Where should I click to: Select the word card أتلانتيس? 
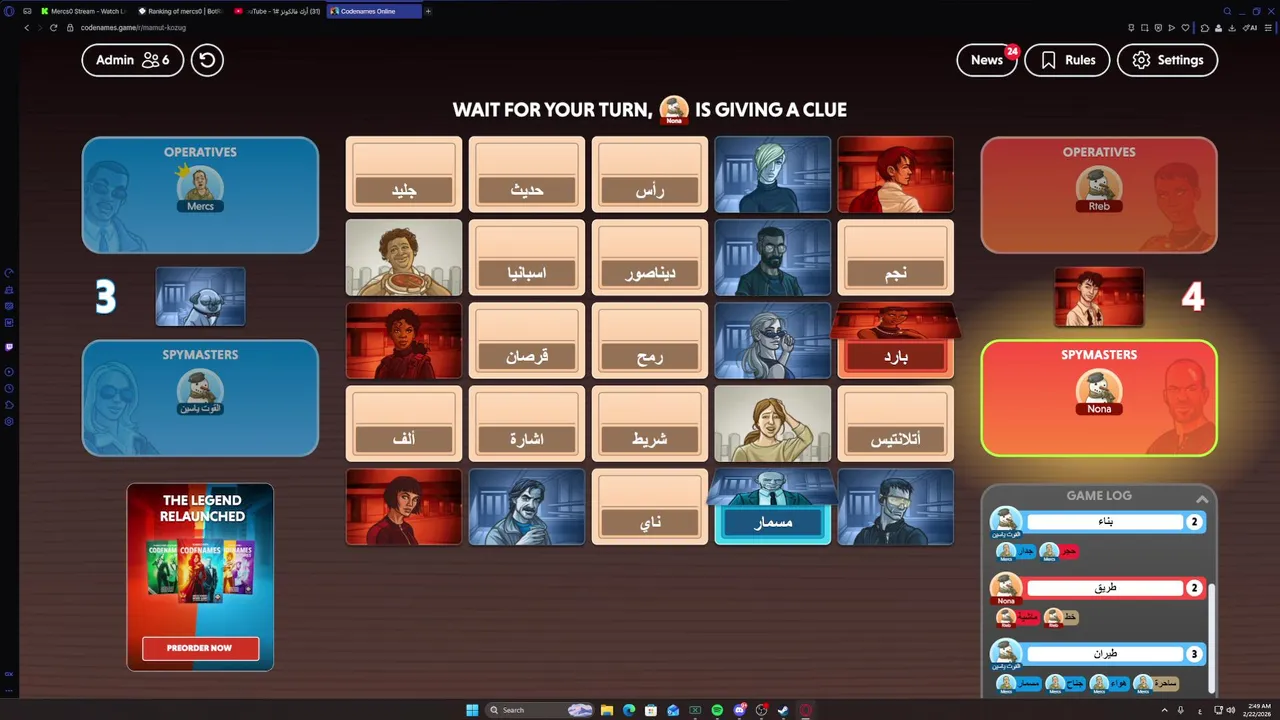tap(895, 424)
